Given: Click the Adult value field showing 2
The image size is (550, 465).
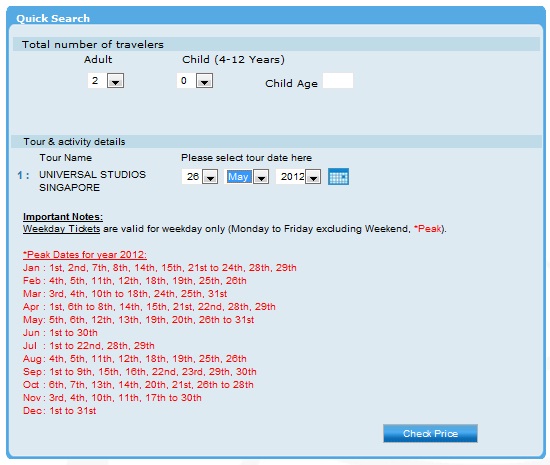Looking at the screenshot, I should tap(97, 81).
